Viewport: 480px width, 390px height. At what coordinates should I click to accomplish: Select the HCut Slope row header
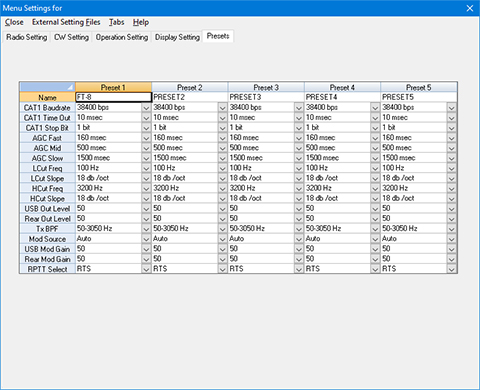click(47, 198)
